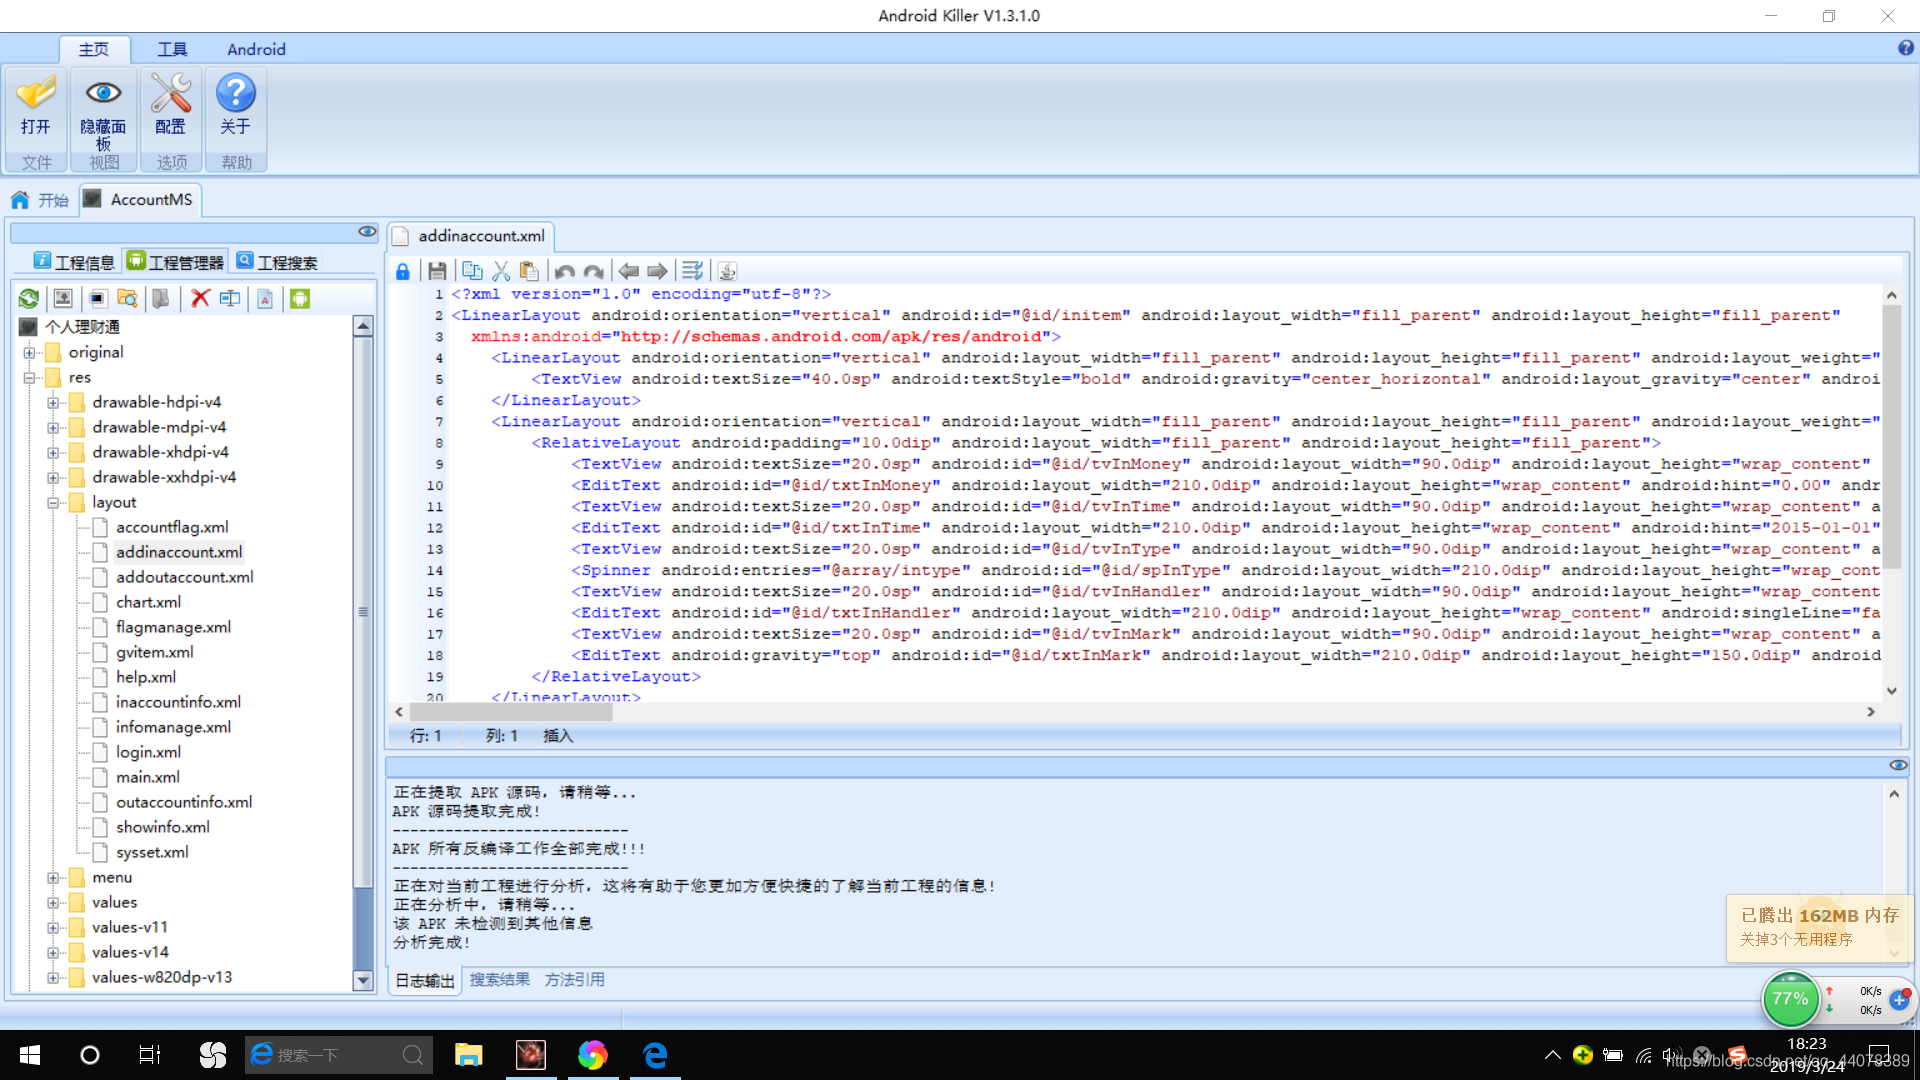Click the rename icon in the project toolbar
This screenshot has height=1080, width=1920.
click(230, 298)
